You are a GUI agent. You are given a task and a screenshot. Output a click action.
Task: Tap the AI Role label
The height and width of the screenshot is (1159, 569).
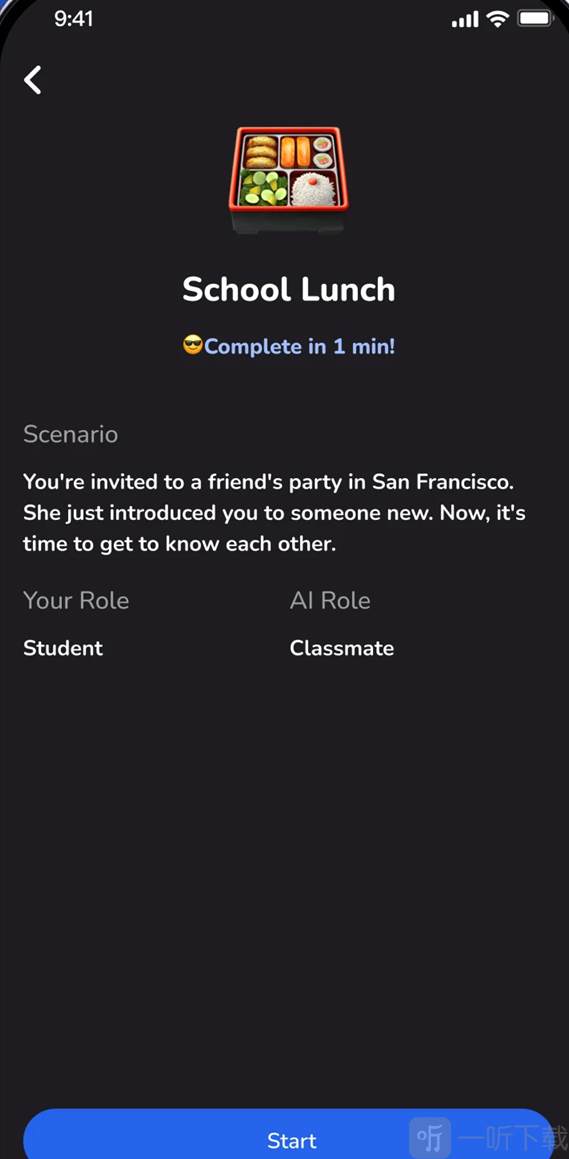(330, 600)
